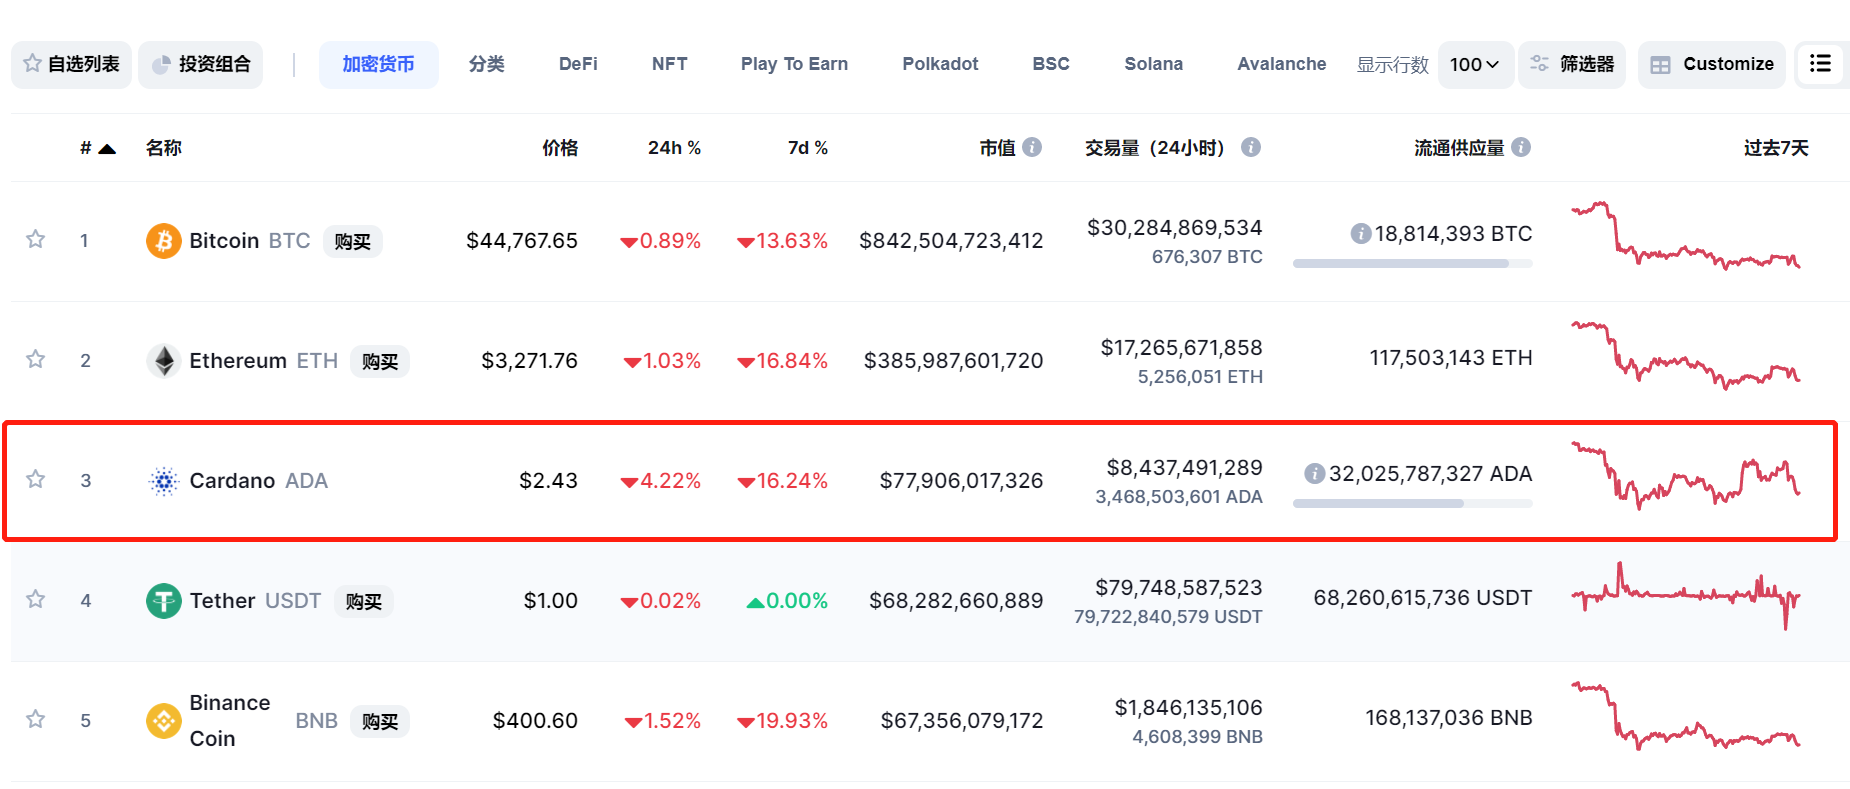1850x789 pixels.
Task: Buy Binance Coin with the 购买 button
Action: [x=380, y=721]
